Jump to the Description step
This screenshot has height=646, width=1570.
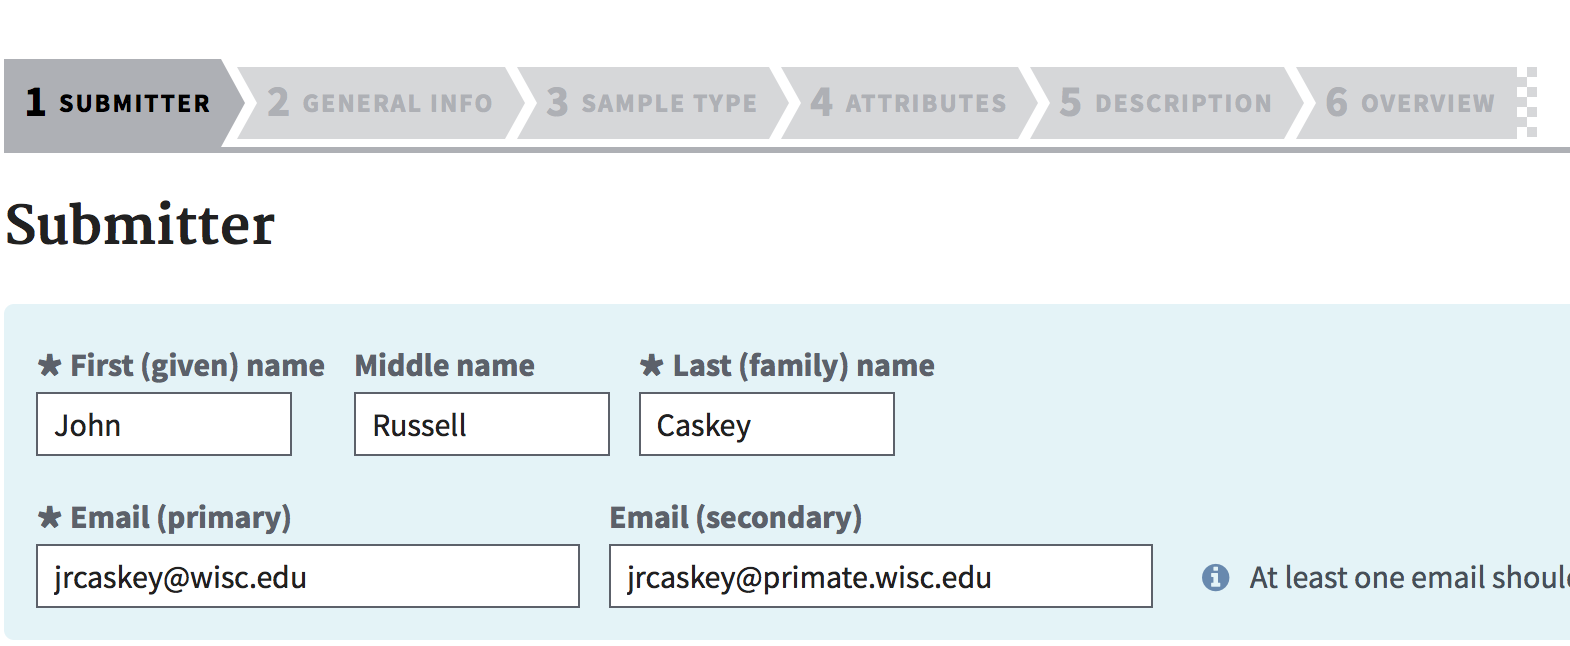1165,103
